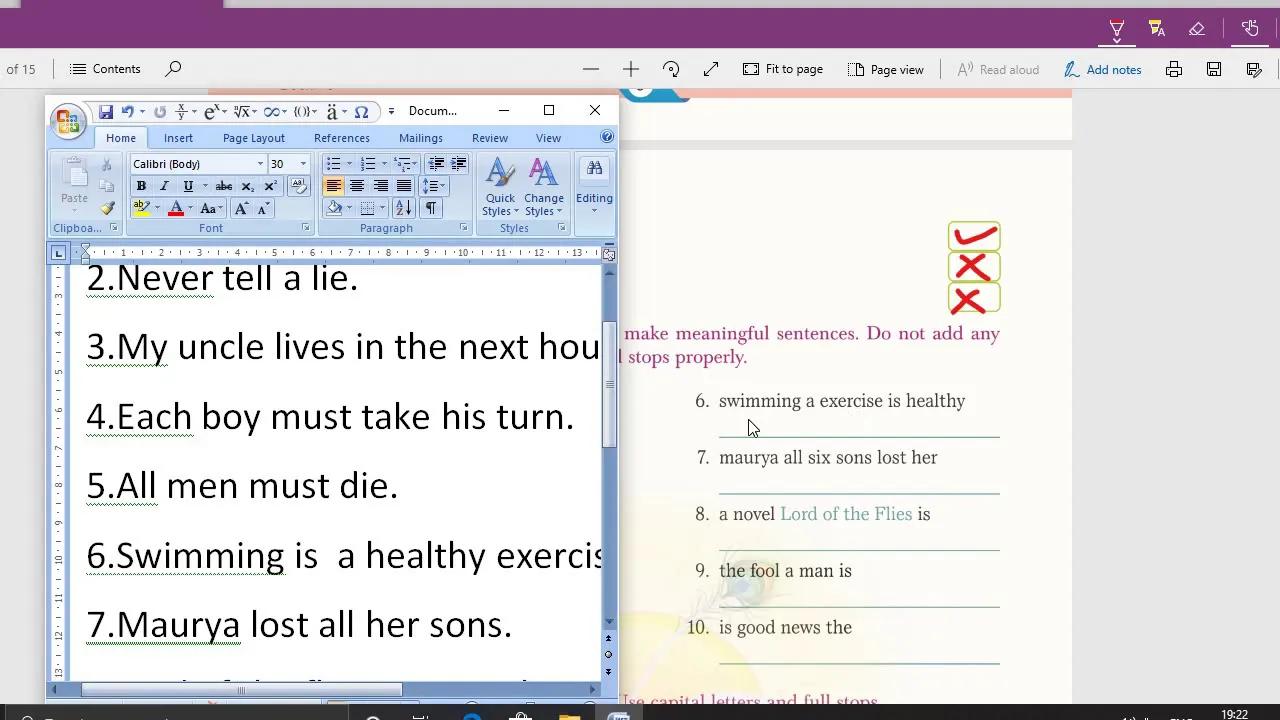Open the Font dialog launcher
This screenshot has height=720, width=1280.
coord(306,228)
